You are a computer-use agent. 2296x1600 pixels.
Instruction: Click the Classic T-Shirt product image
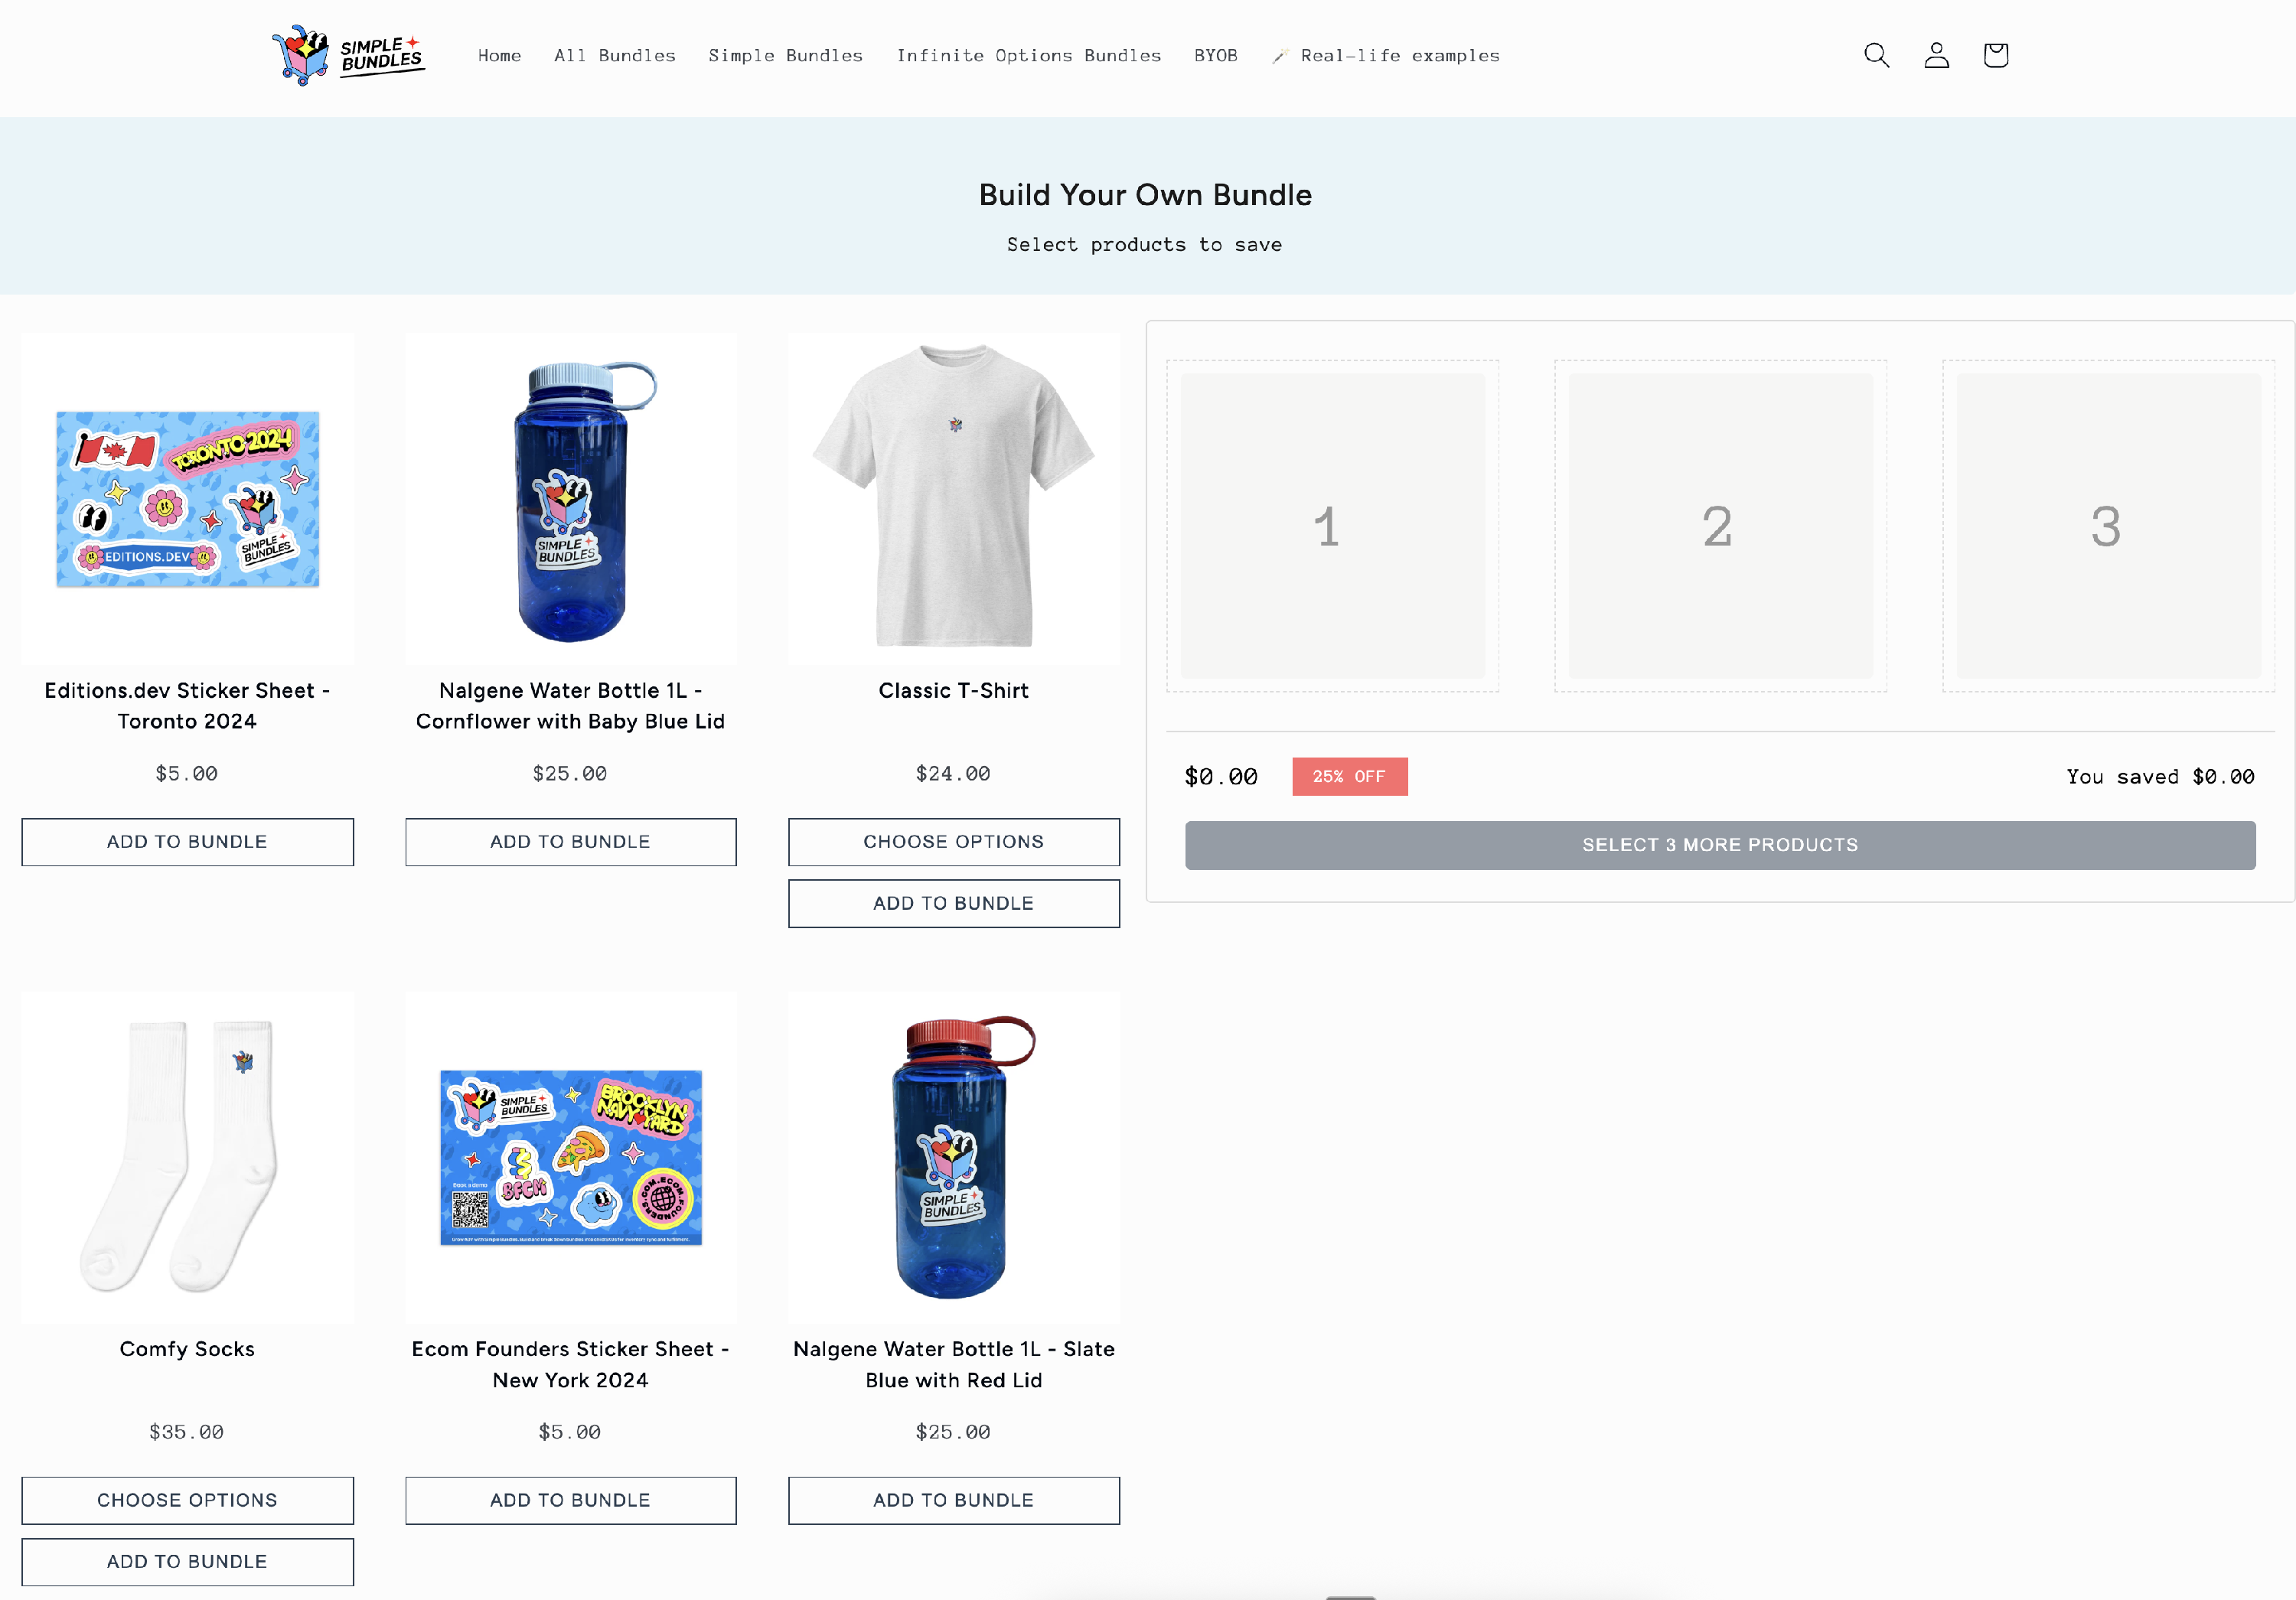[x=953, y=498]
